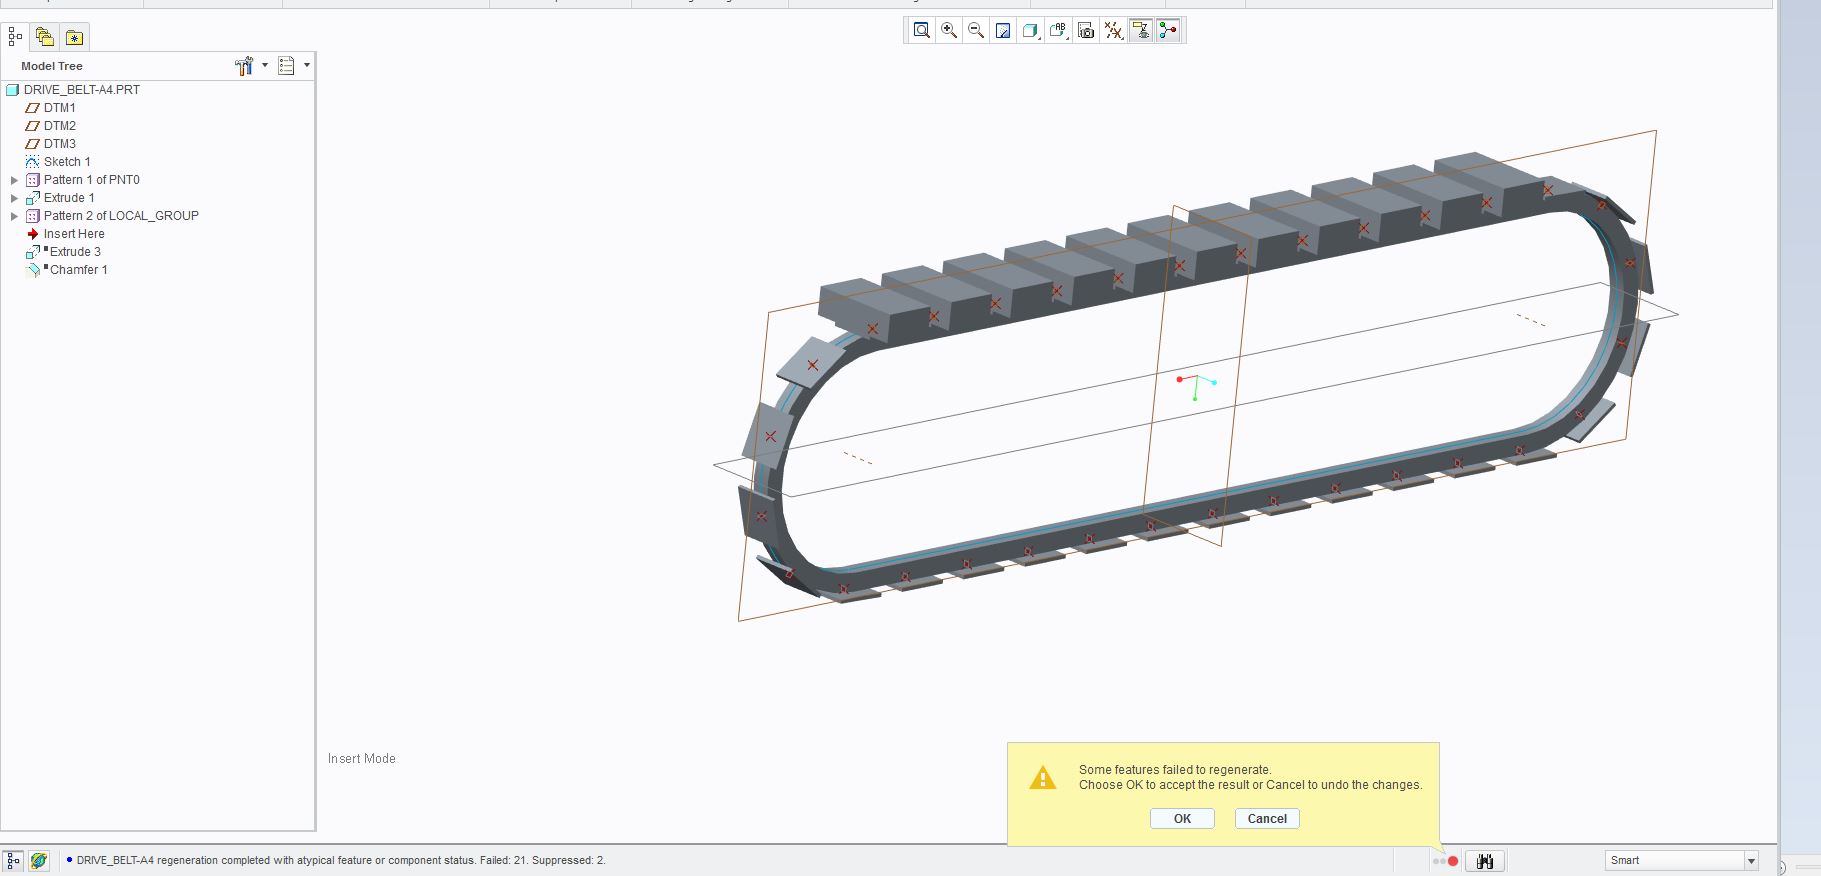Select suppressed Chamfer 1 feature
Viewport: 1821px width, 876px height.
[78, 270]
